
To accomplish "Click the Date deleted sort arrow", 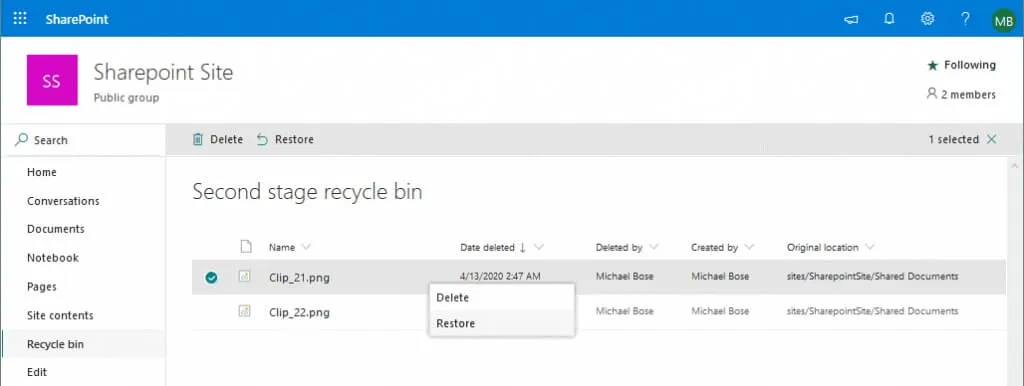I will pyautogui.click(x=522, y=248).
